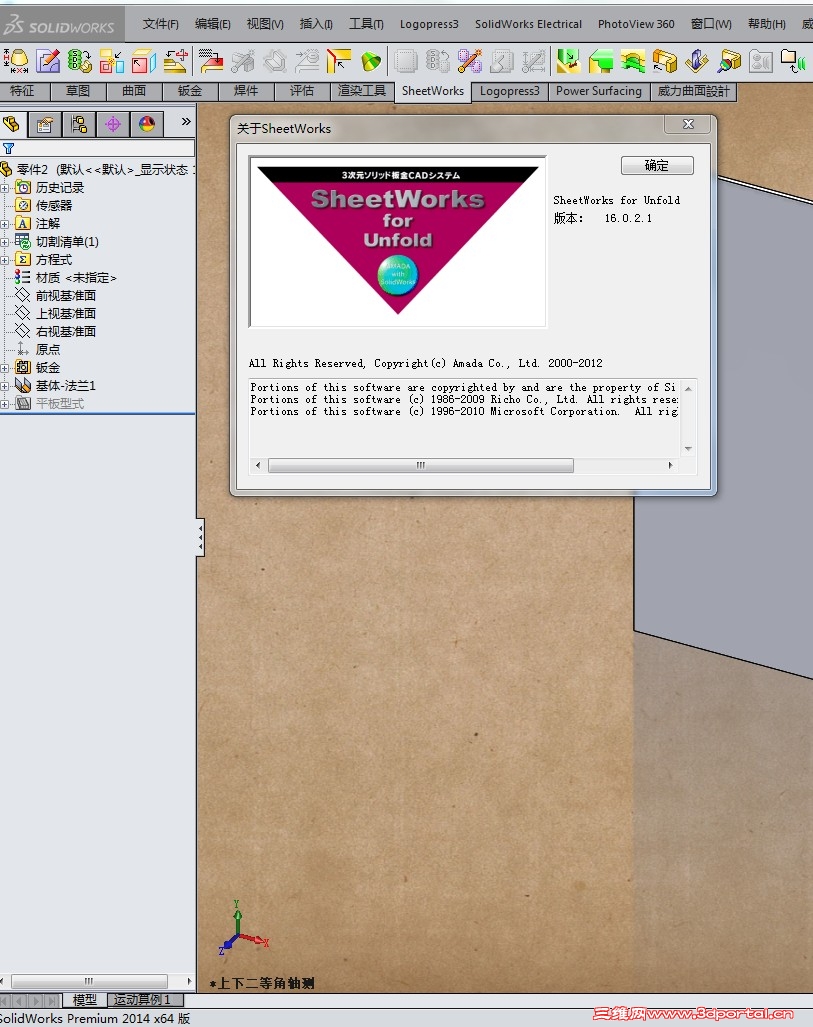Expand the 切割清单(1) cut list node

pos(5,242)
